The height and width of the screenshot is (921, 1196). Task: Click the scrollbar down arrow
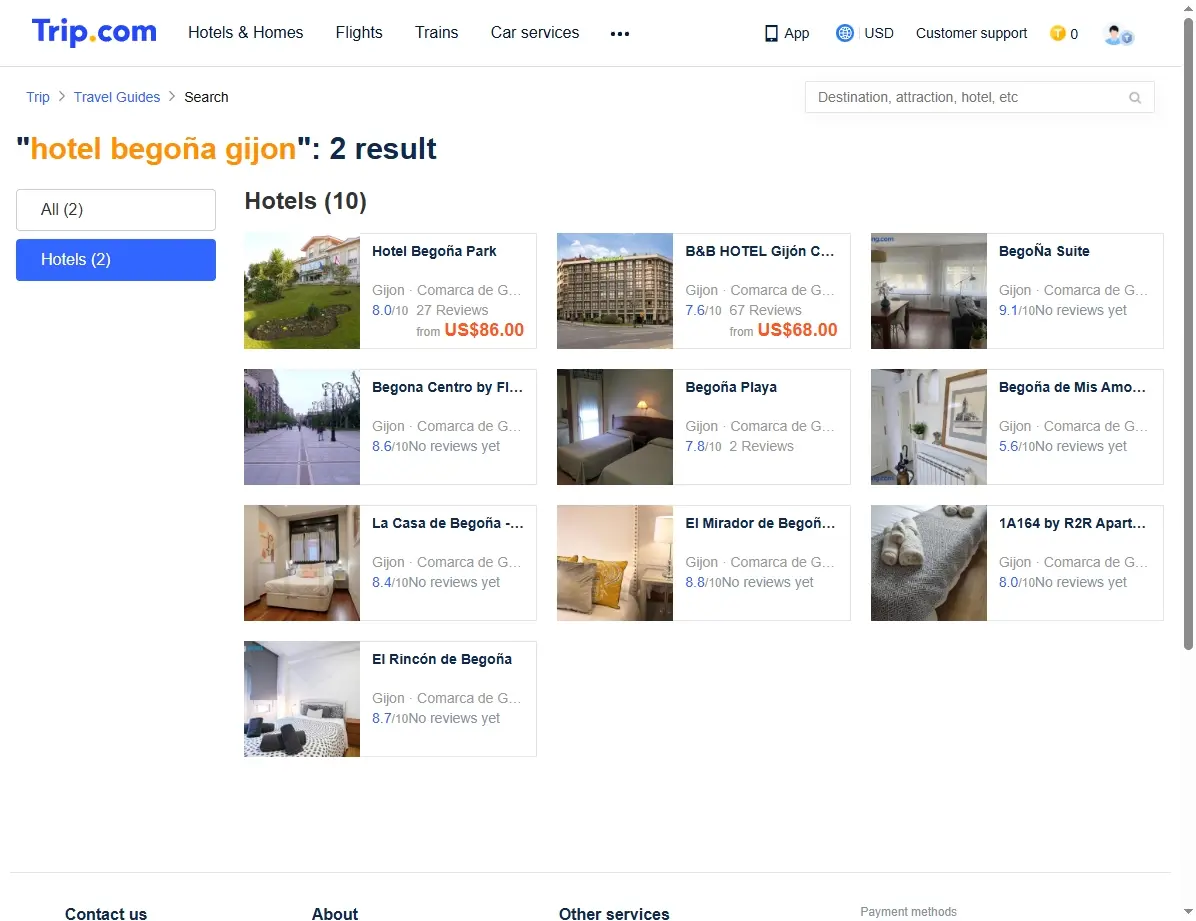1188,912
